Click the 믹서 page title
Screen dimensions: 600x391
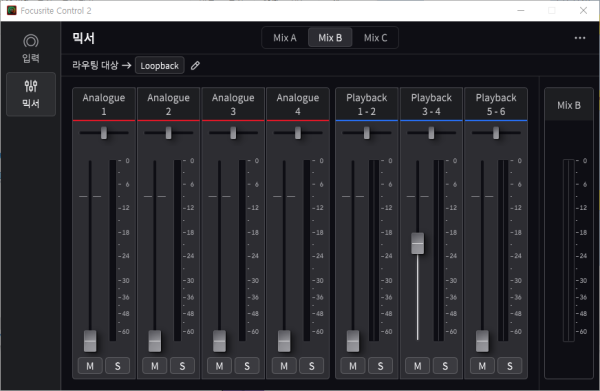coord(83,38)
